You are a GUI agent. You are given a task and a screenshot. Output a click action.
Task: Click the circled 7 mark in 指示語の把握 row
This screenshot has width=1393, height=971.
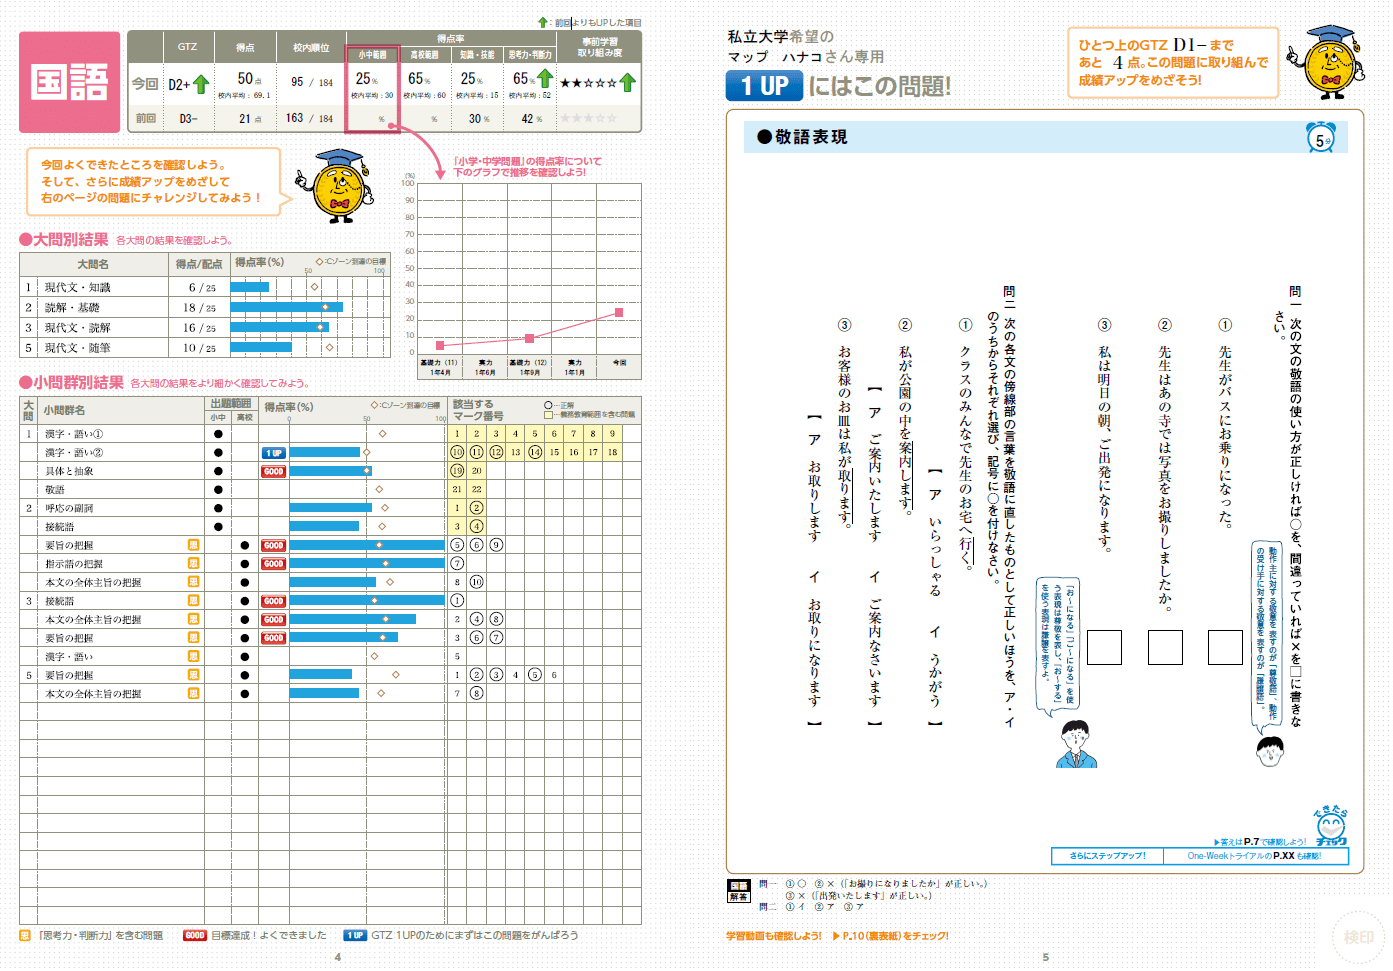click(x=457, y=564)
